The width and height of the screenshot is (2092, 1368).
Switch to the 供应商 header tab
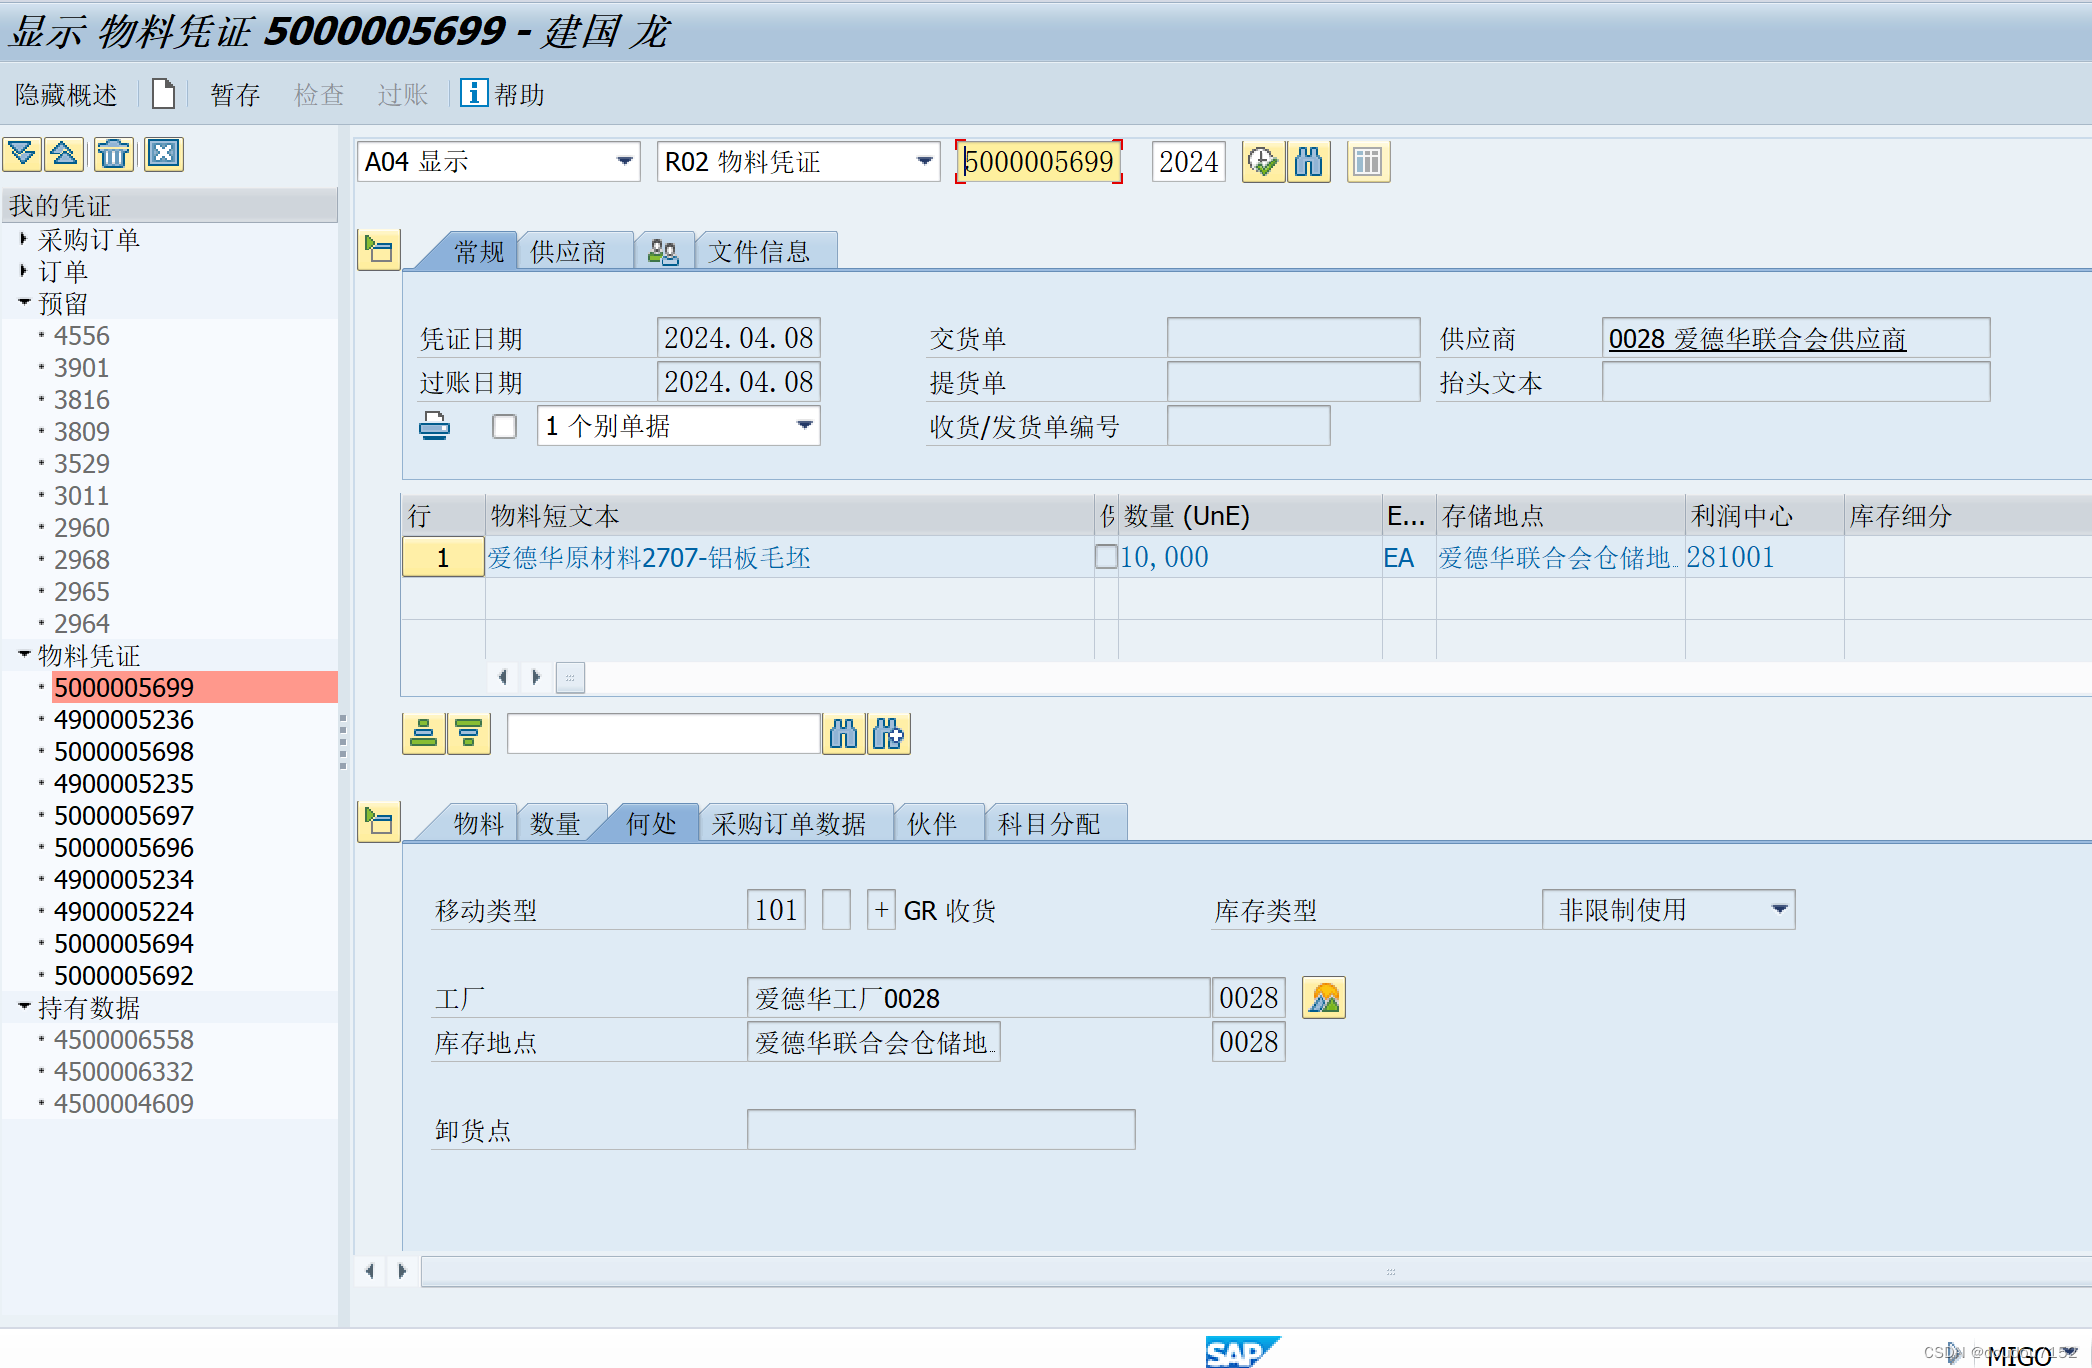coord(568,252)
